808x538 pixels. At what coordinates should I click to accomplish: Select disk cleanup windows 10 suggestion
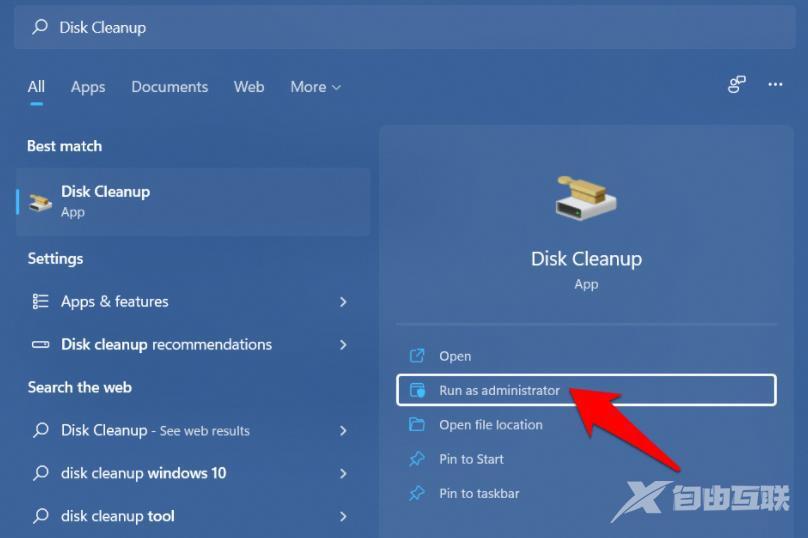pos(193,473)
